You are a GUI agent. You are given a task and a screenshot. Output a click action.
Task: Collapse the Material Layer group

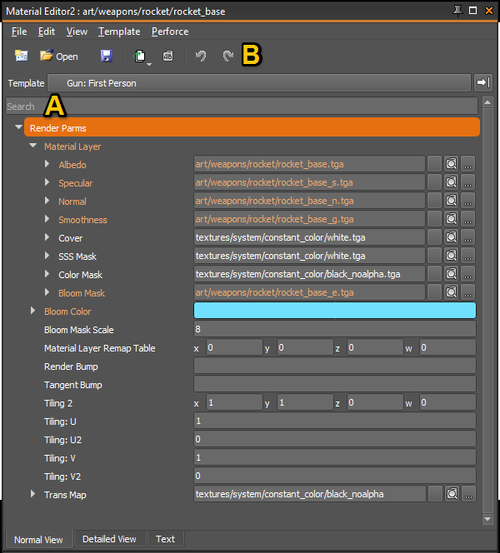(33, 145)
